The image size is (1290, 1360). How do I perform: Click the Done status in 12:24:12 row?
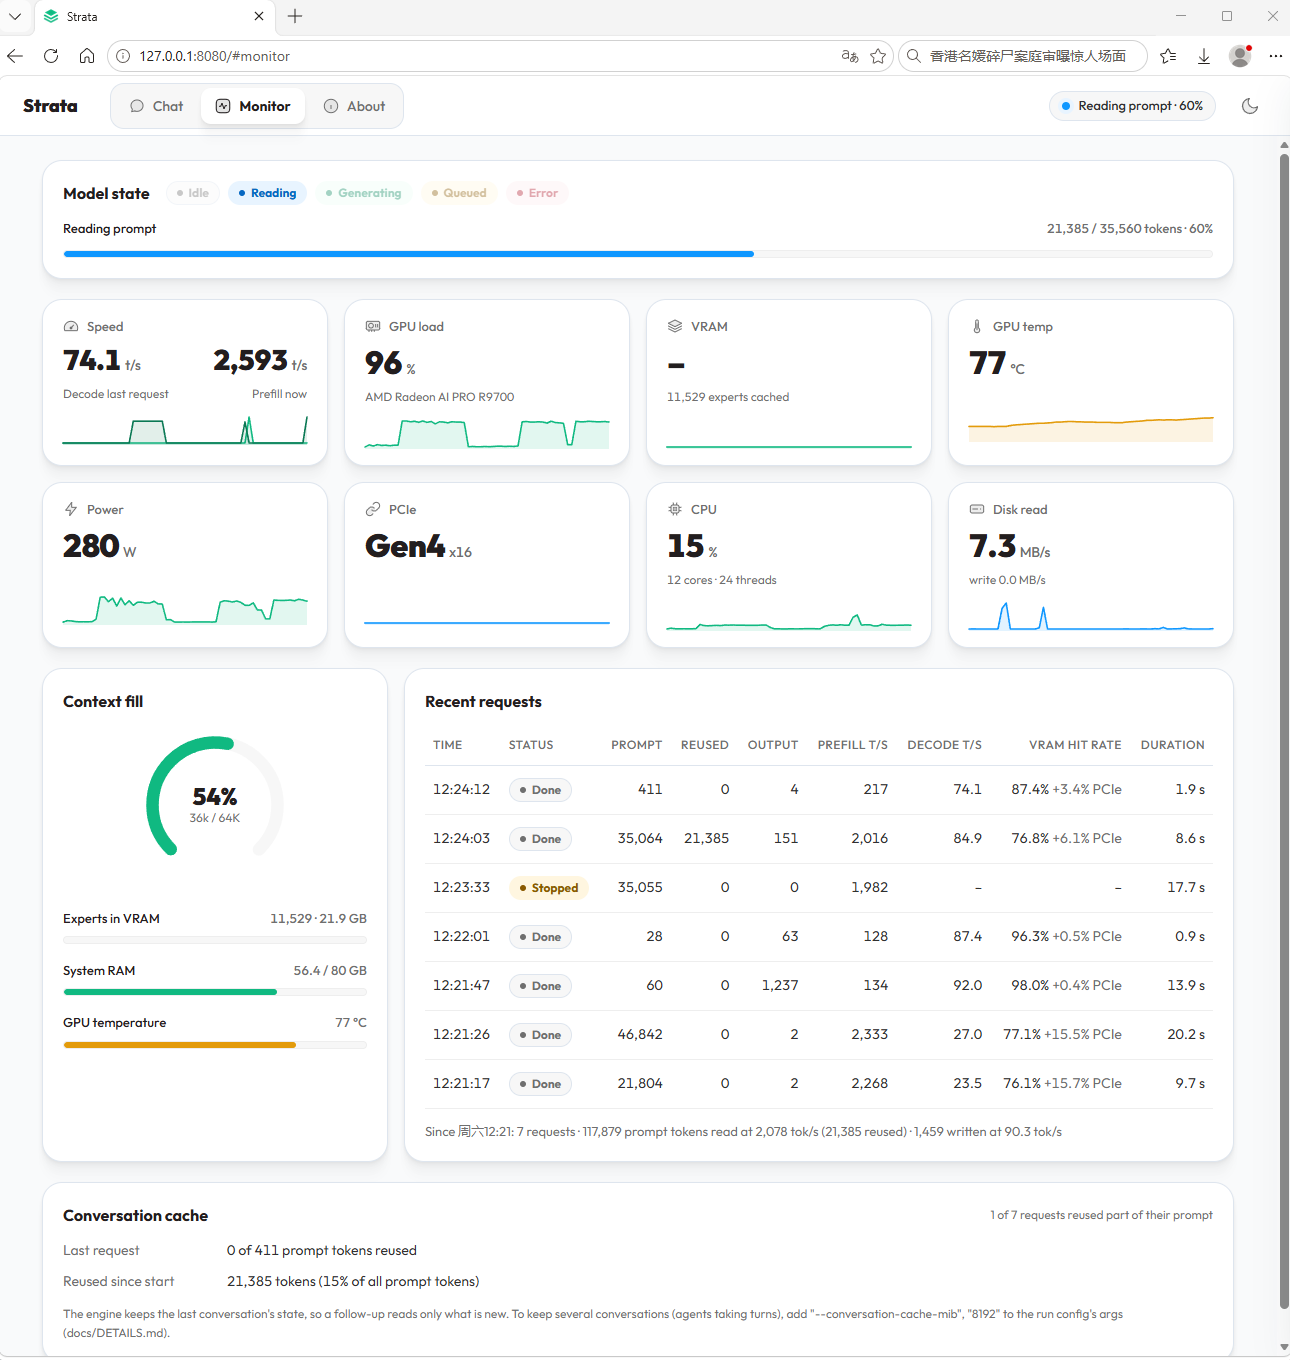click(x=540, y=790)
